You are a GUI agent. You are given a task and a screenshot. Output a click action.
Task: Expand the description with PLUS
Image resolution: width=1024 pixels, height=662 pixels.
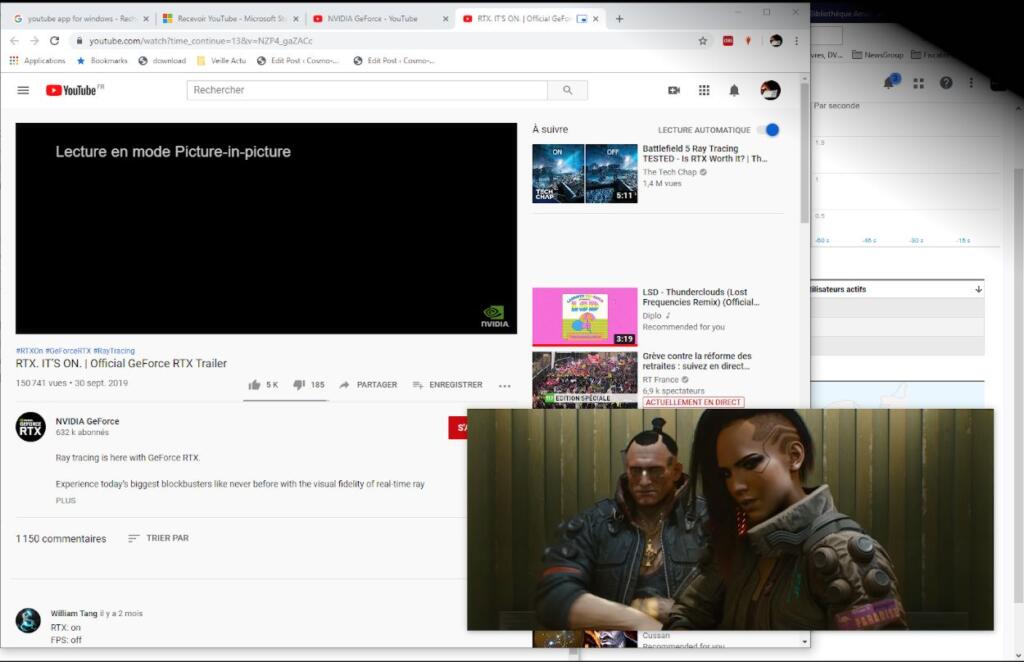point(65,500)
